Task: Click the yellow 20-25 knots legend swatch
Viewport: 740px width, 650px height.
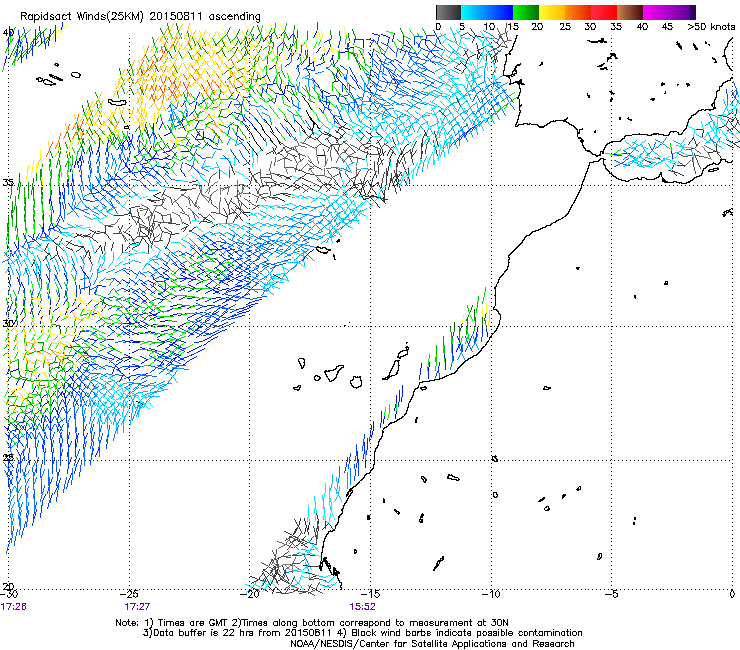Action: (552, 12)
